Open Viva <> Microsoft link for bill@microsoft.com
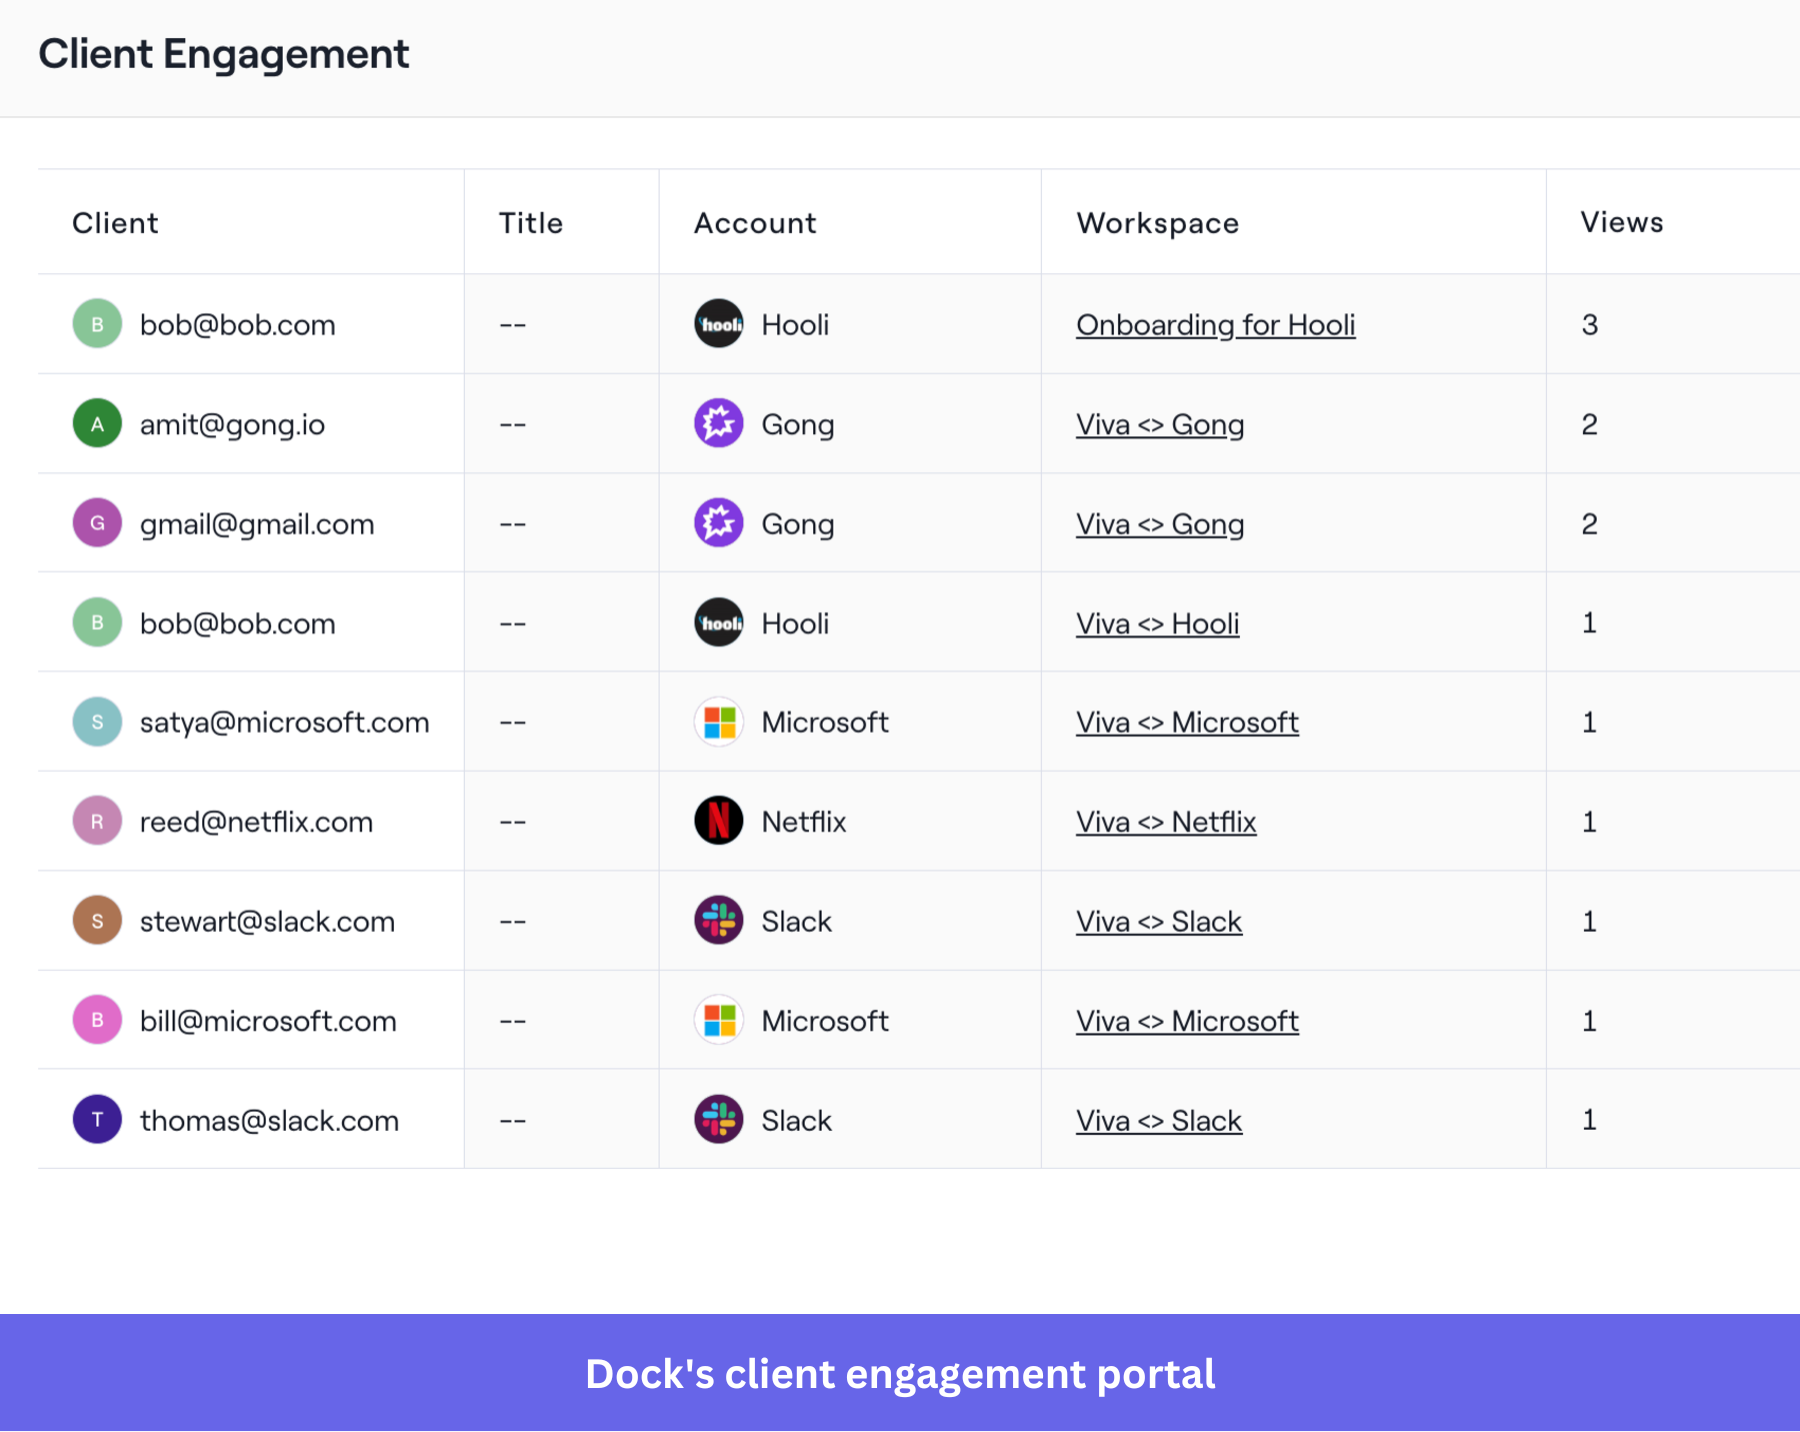Viewport: 1800px width, 1432px height. 1187,1021
